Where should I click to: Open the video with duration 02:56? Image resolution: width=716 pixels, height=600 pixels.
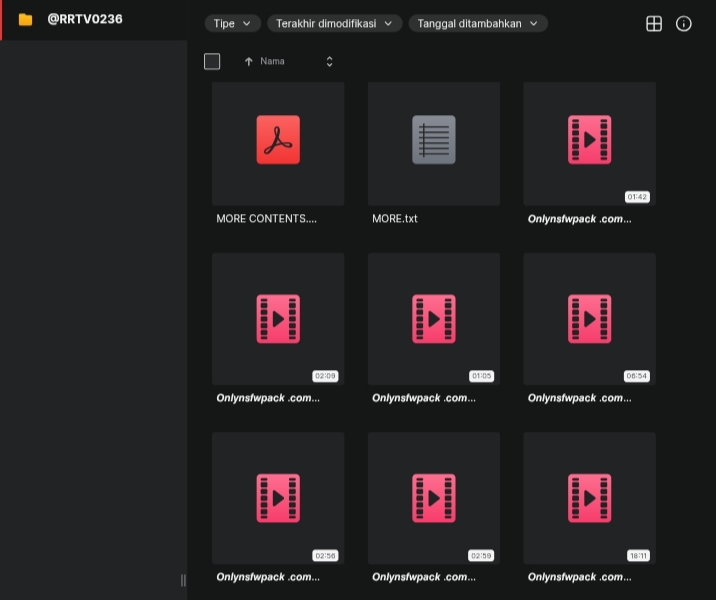point(278,498)
